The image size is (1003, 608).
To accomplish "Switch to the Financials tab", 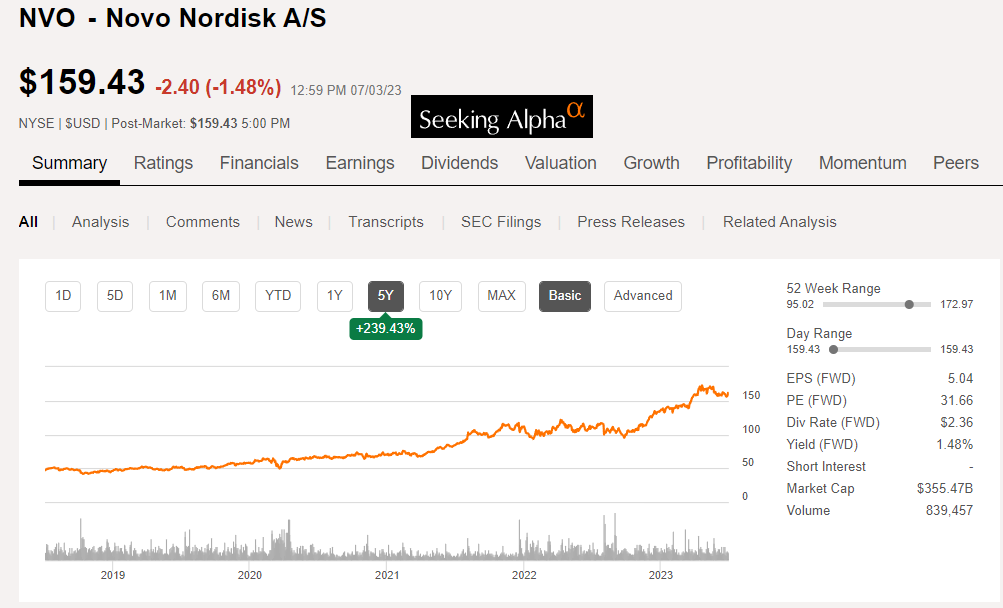I will coord(259,163).
